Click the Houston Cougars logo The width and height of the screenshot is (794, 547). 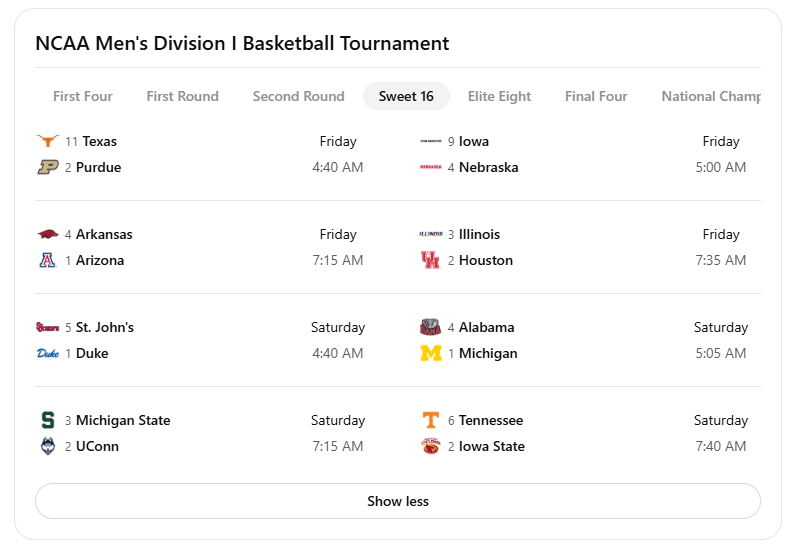[430, 260]
